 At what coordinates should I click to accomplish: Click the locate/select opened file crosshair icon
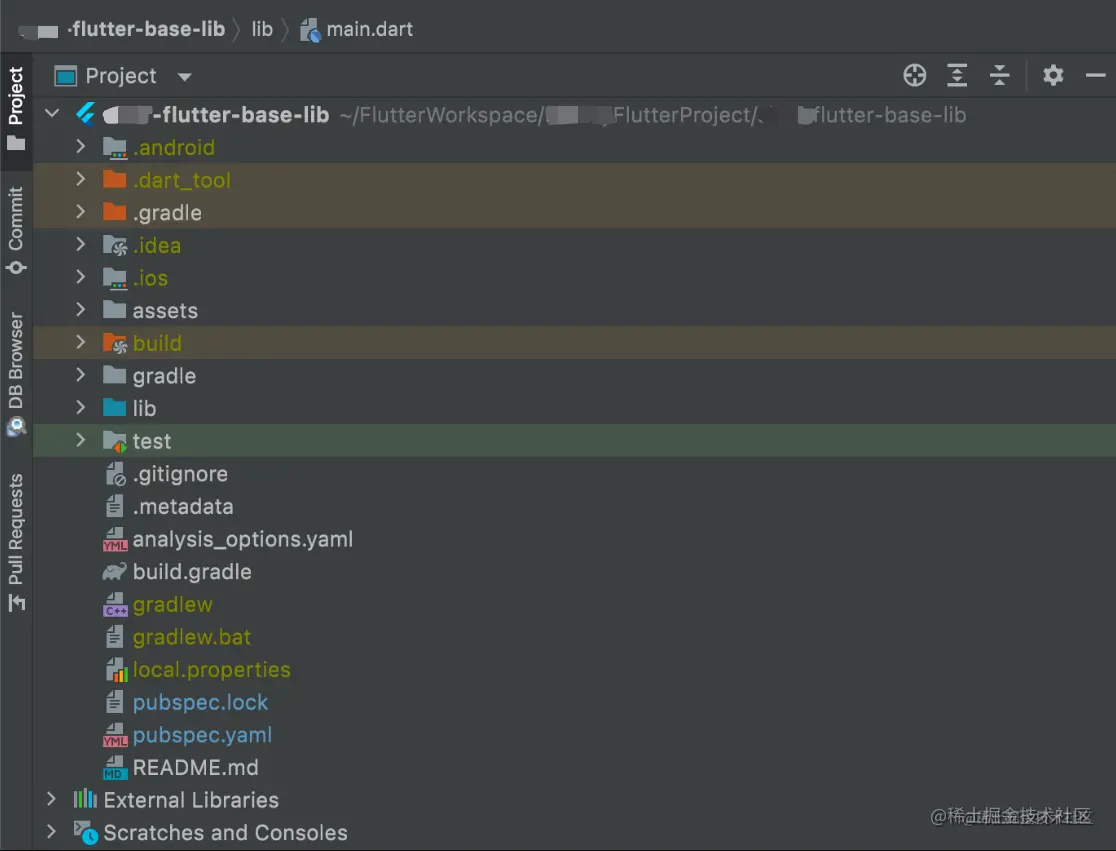point(914,75)
